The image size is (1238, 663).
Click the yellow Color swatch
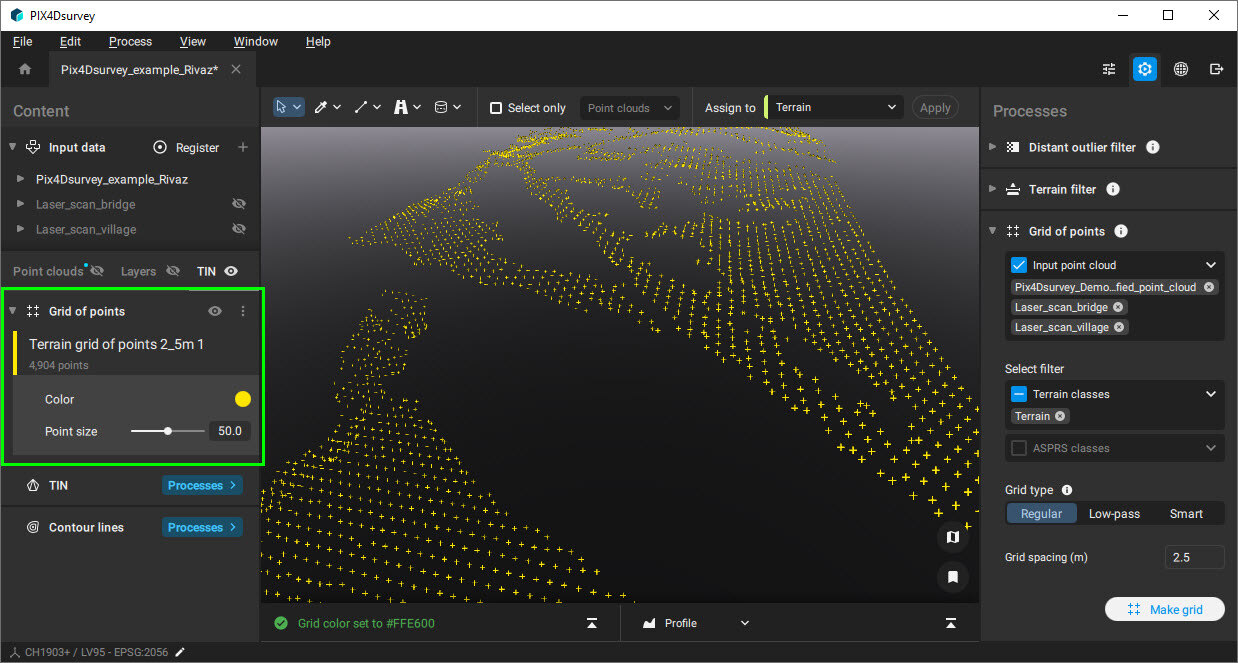(x=243, y=399)
